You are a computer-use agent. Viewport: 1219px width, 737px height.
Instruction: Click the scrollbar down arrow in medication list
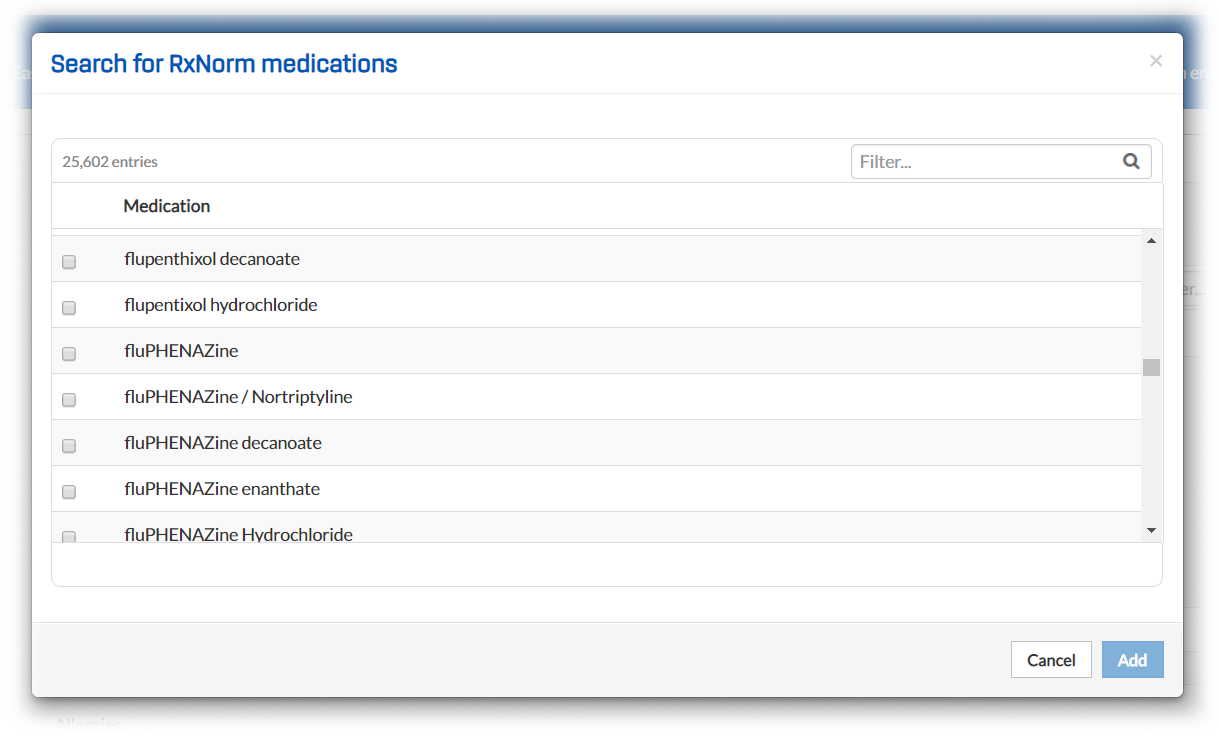1151,531
